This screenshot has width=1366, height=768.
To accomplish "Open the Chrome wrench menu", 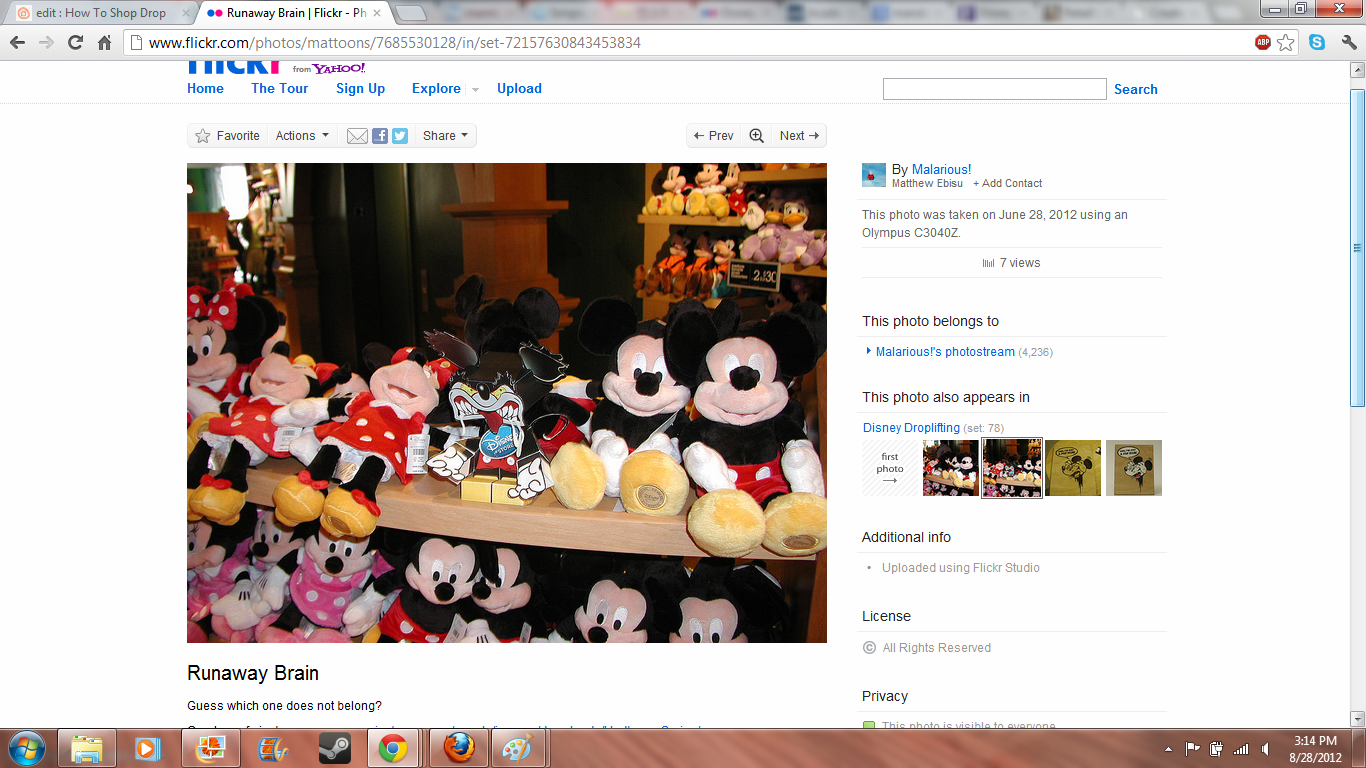I will pyautogui.click(x=1348, y=42).
